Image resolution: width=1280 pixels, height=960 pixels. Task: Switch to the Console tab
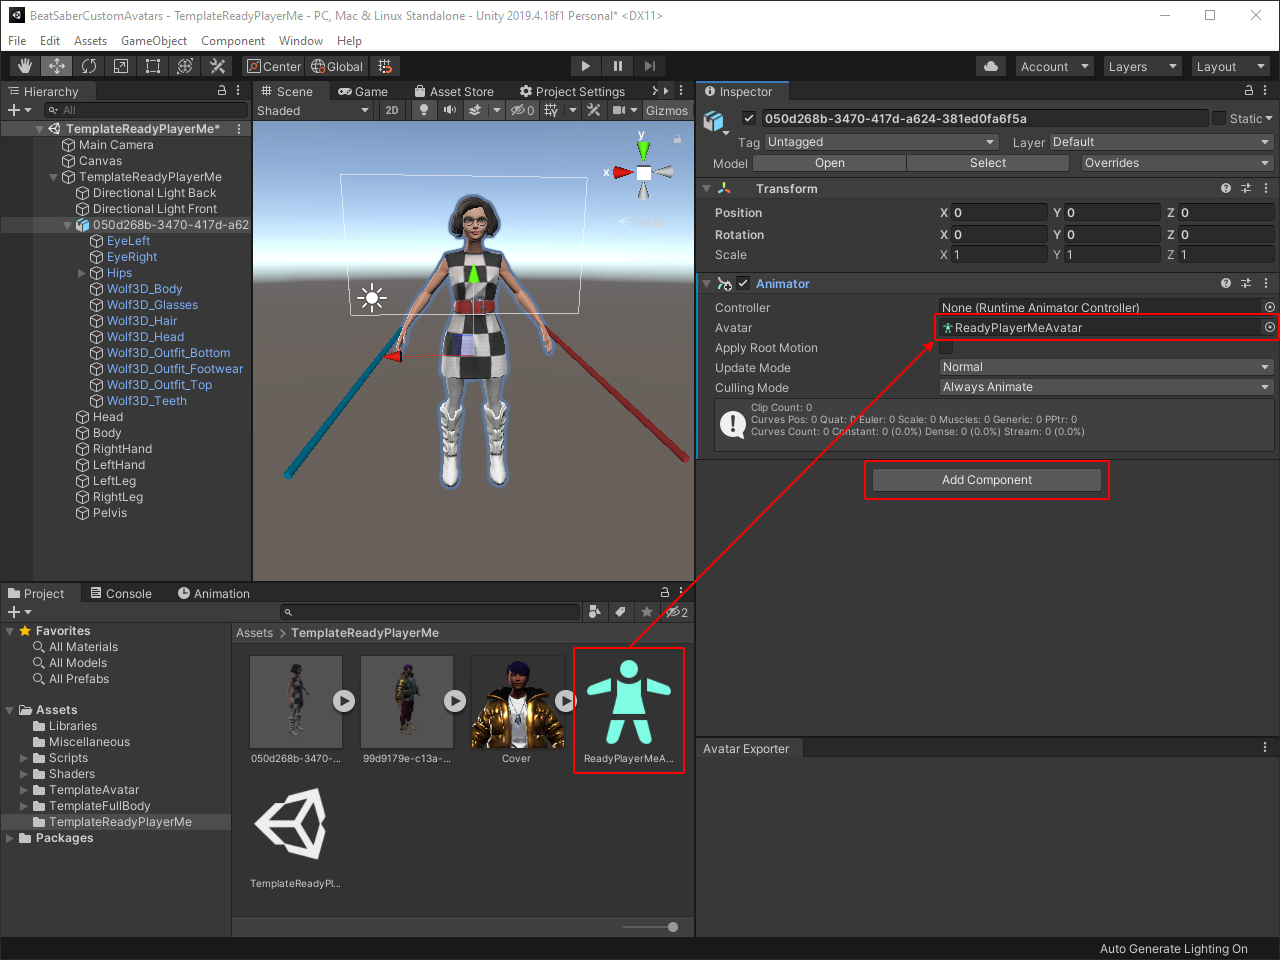click(x=121, y=593)
